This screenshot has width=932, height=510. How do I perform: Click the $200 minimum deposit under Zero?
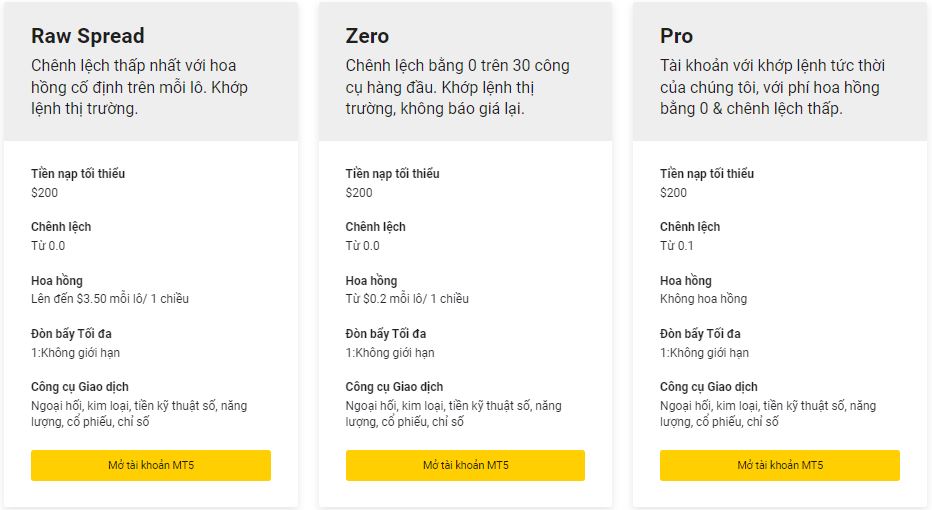(x=359, y=193)
